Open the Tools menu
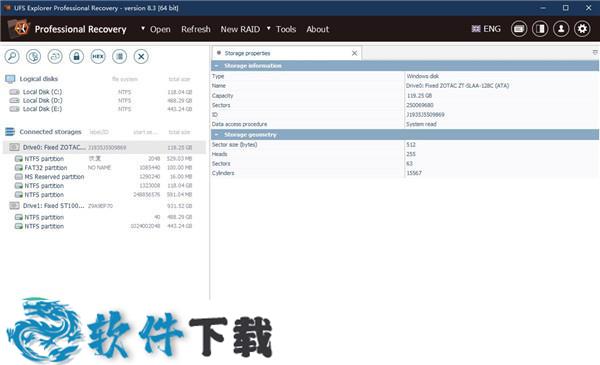This screenshot has width=600, height=365. (x=286, y=29)
